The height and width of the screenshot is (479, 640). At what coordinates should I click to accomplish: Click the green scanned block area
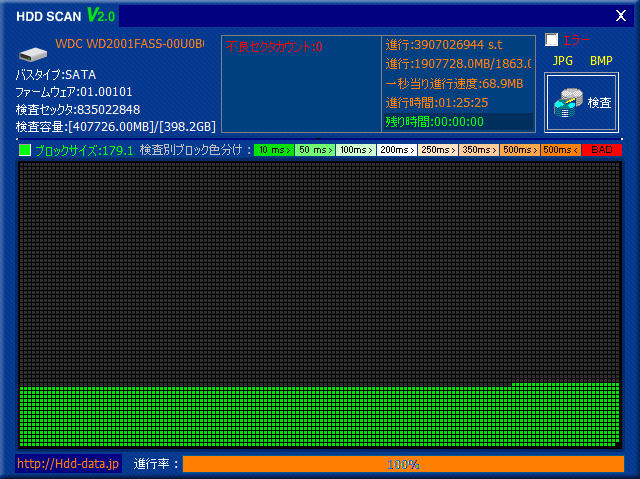[319, 416]
